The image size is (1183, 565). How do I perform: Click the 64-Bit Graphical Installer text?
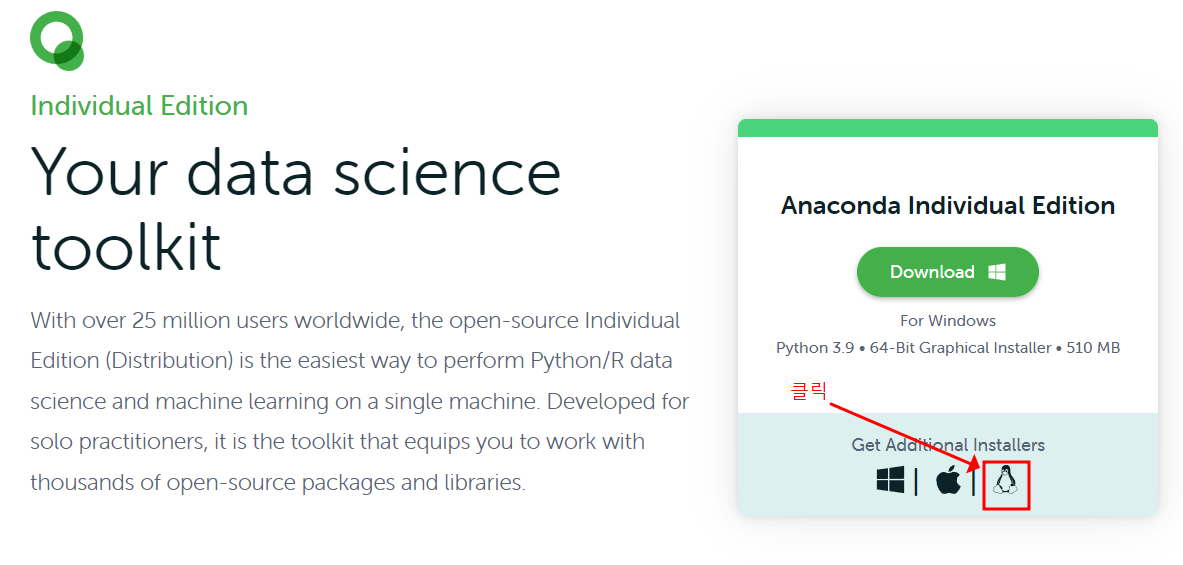pos(960,348)
